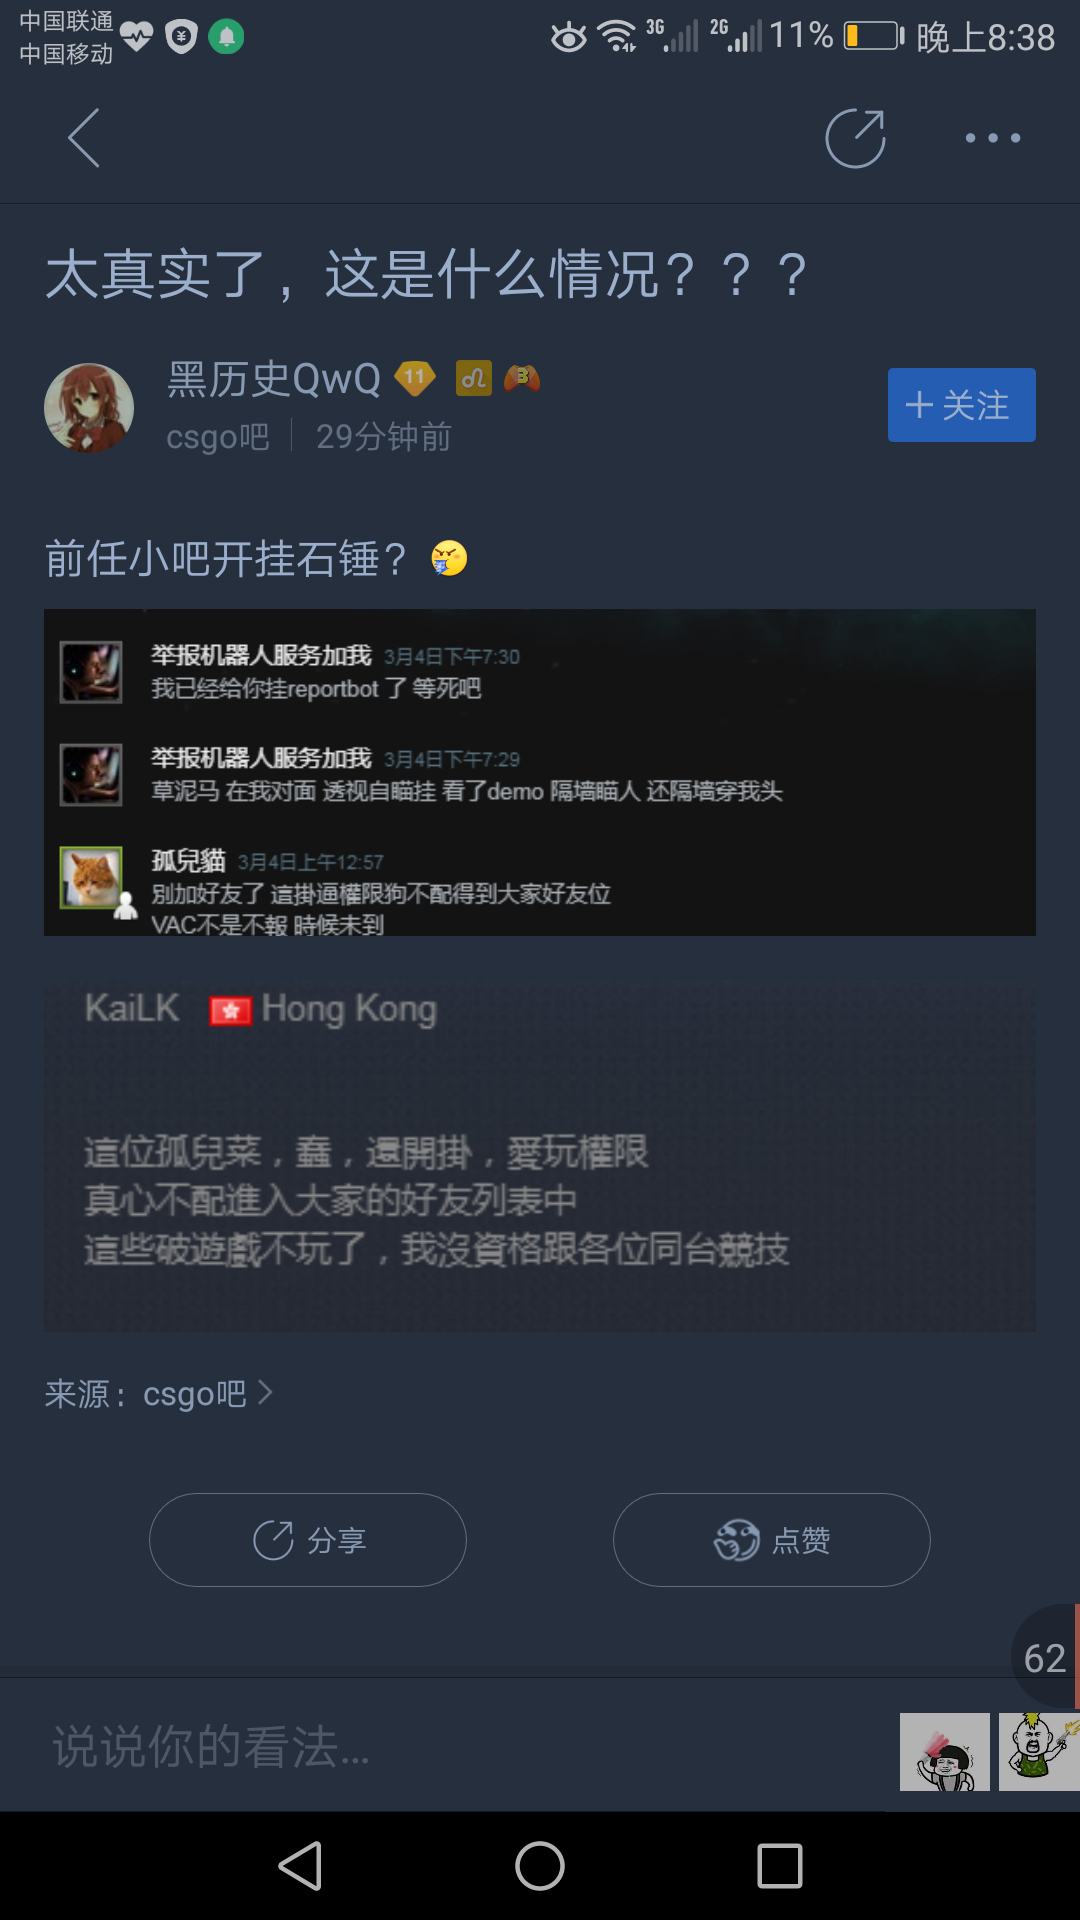The height and width of the screenshot is (1920, 1080).
Task: Open the KaiLK Hong Kong profile image
Action: 540,1157
